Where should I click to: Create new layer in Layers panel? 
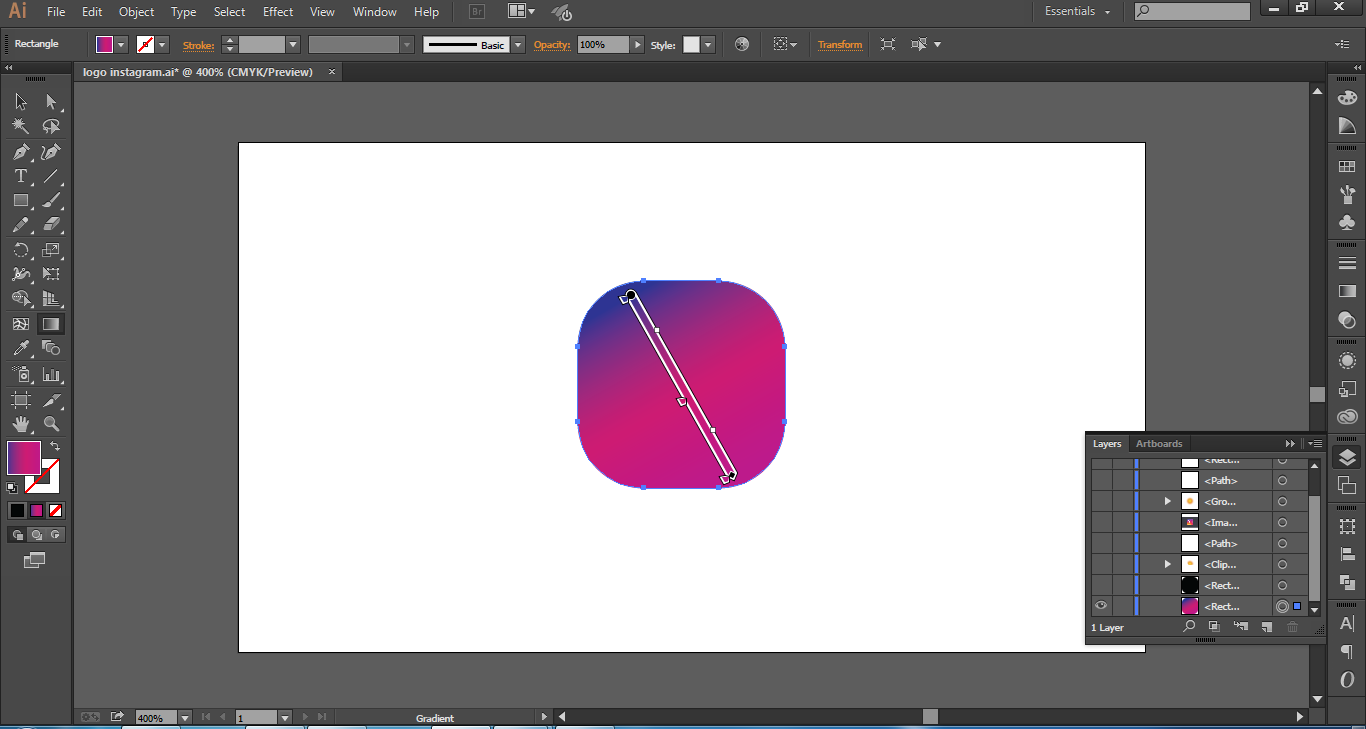pos(1266,627)
